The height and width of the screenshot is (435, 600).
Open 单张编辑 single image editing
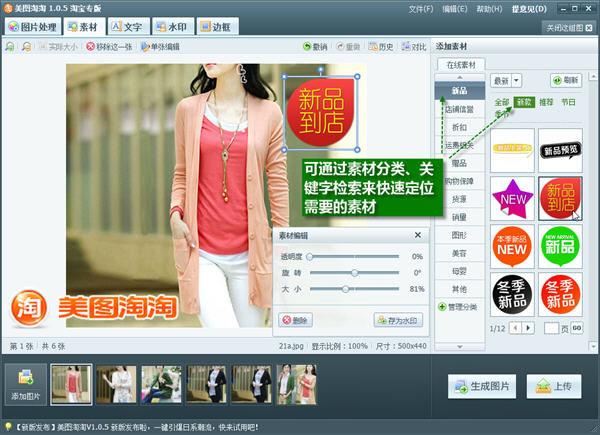(x=160, y=47)
